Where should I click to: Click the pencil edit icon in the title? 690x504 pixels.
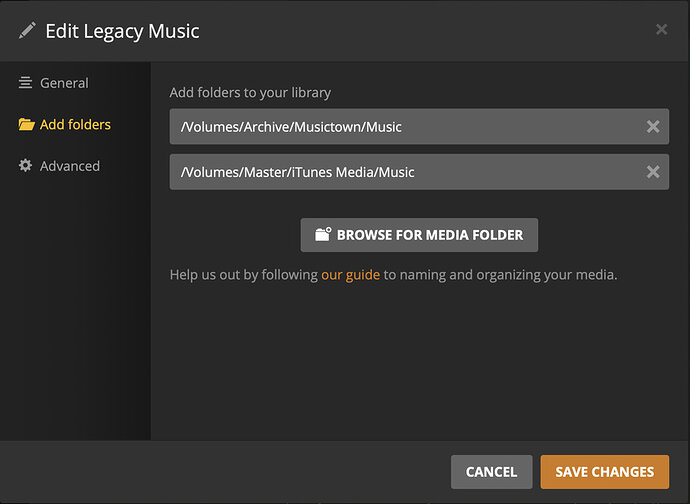pyautogui.click(x=27, y=31)
